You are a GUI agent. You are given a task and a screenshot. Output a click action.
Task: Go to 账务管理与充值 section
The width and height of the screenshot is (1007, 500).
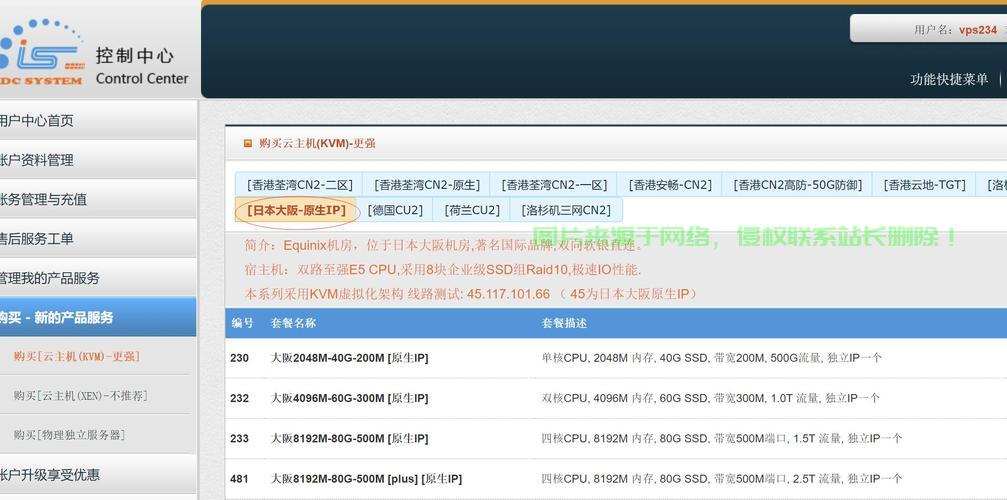coord(45,199)
